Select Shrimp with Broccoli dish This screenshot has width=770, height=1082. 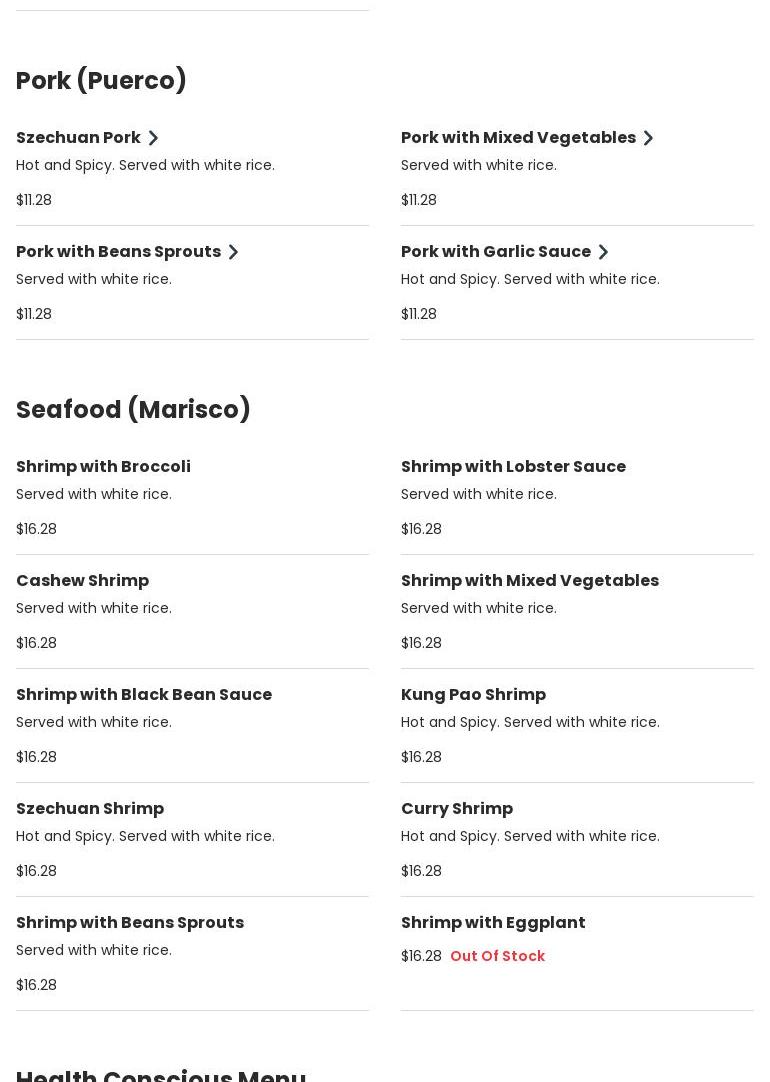point(103,467)
